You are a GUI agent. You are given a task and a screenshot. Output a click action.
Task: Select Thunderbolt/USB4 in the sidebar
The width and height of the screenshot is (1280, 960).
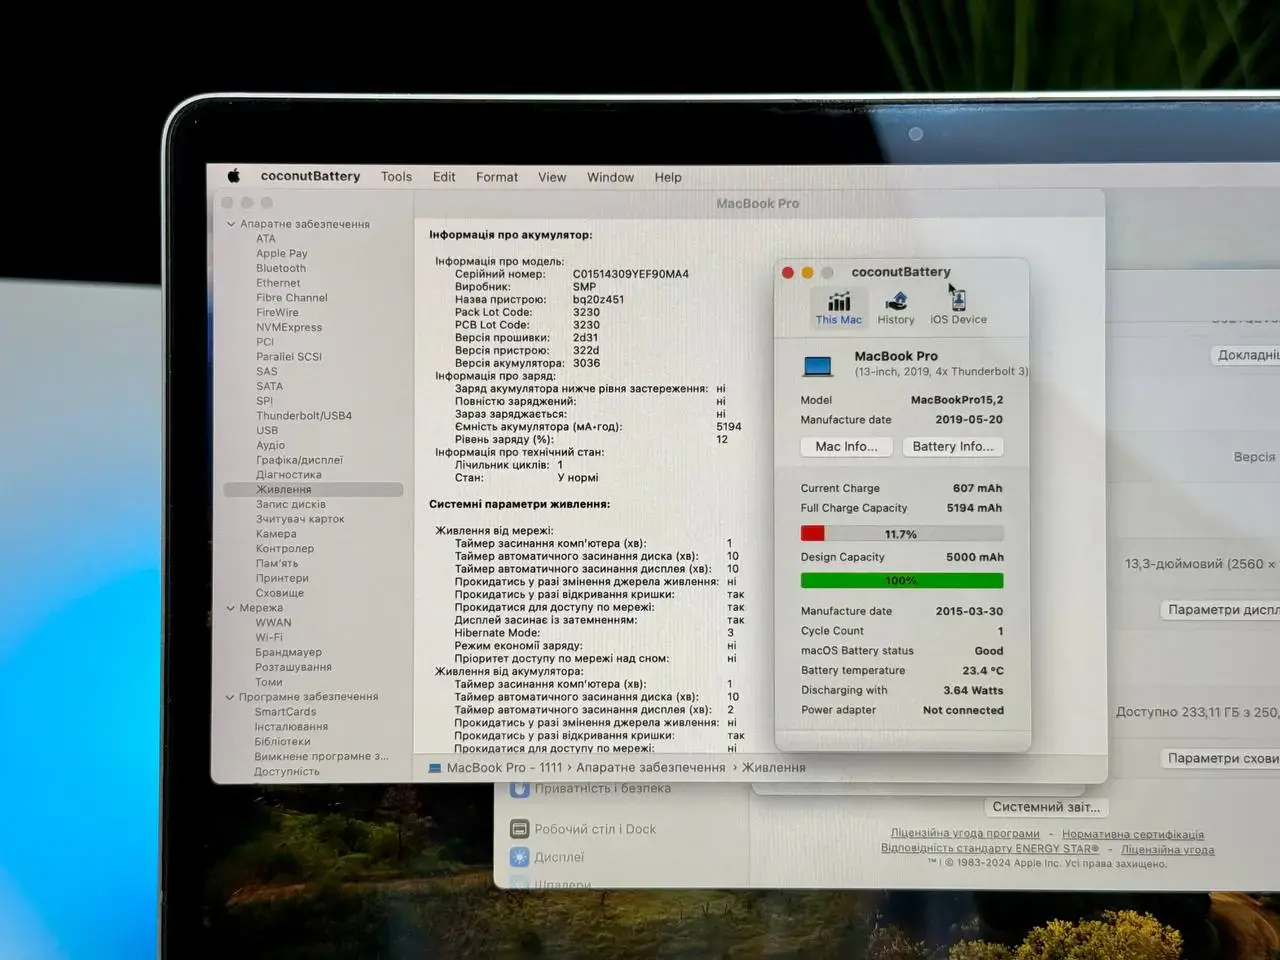tap(304, 416)
